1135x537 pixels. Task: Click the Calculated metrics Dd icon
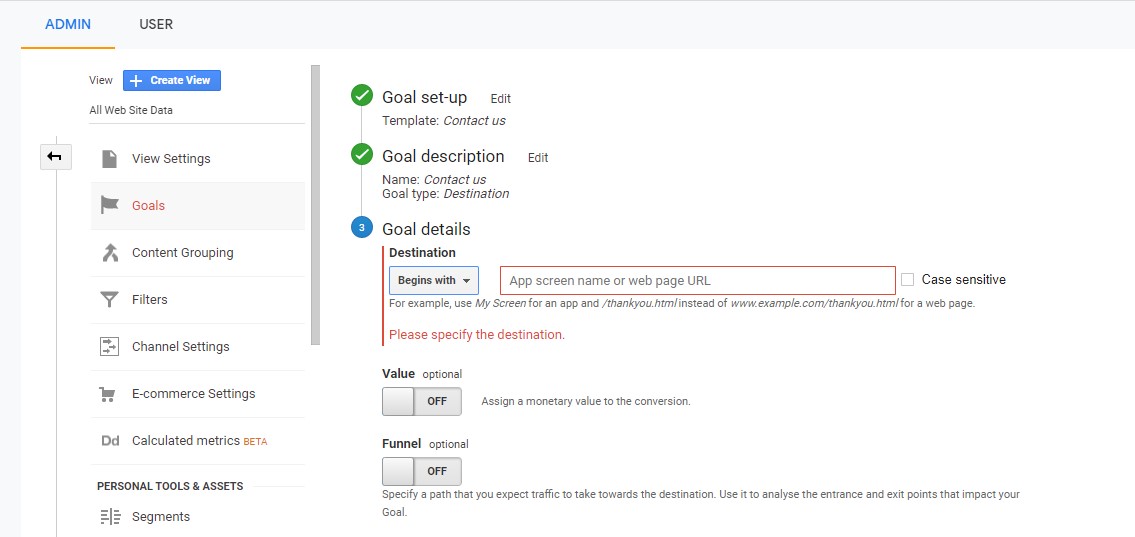[110, 441]
